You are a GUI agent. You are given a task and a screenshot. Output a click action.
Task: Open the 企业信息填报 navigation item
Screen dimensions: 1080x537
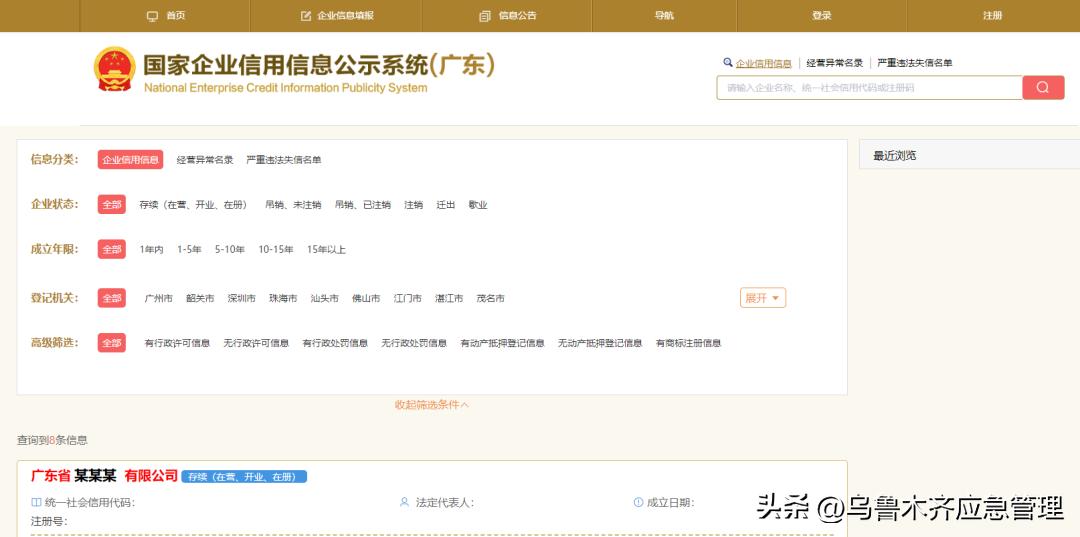point(338,16)
